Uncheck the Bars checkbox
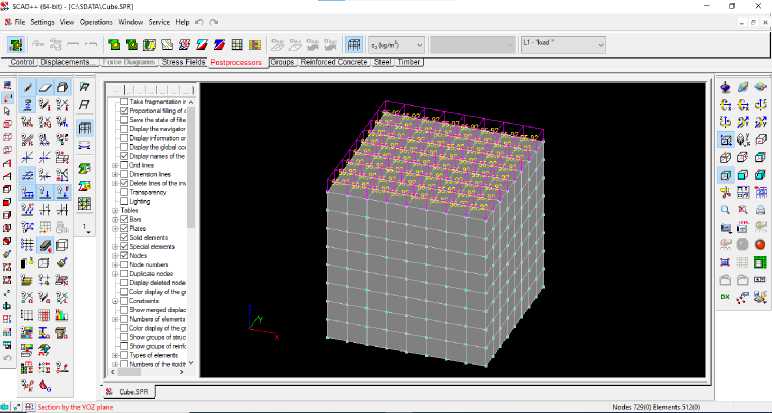 click(x=124, y=219)
